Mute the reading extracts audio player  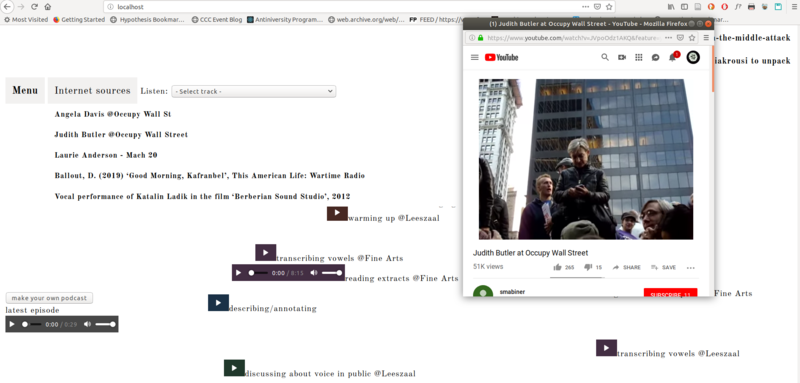(314, 273)
